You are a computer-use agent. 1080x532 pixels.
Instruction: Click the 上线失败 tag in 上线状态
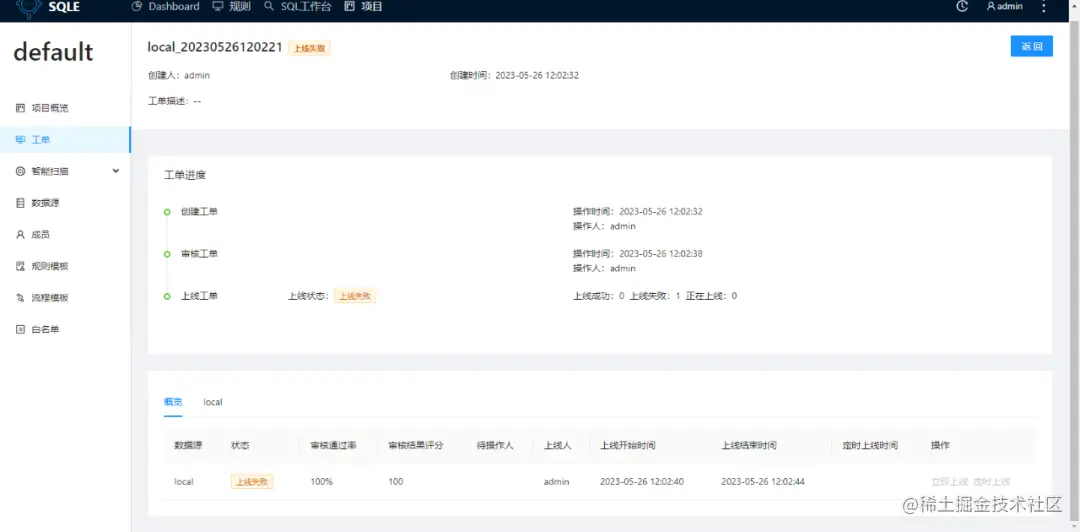pos(355,296)
